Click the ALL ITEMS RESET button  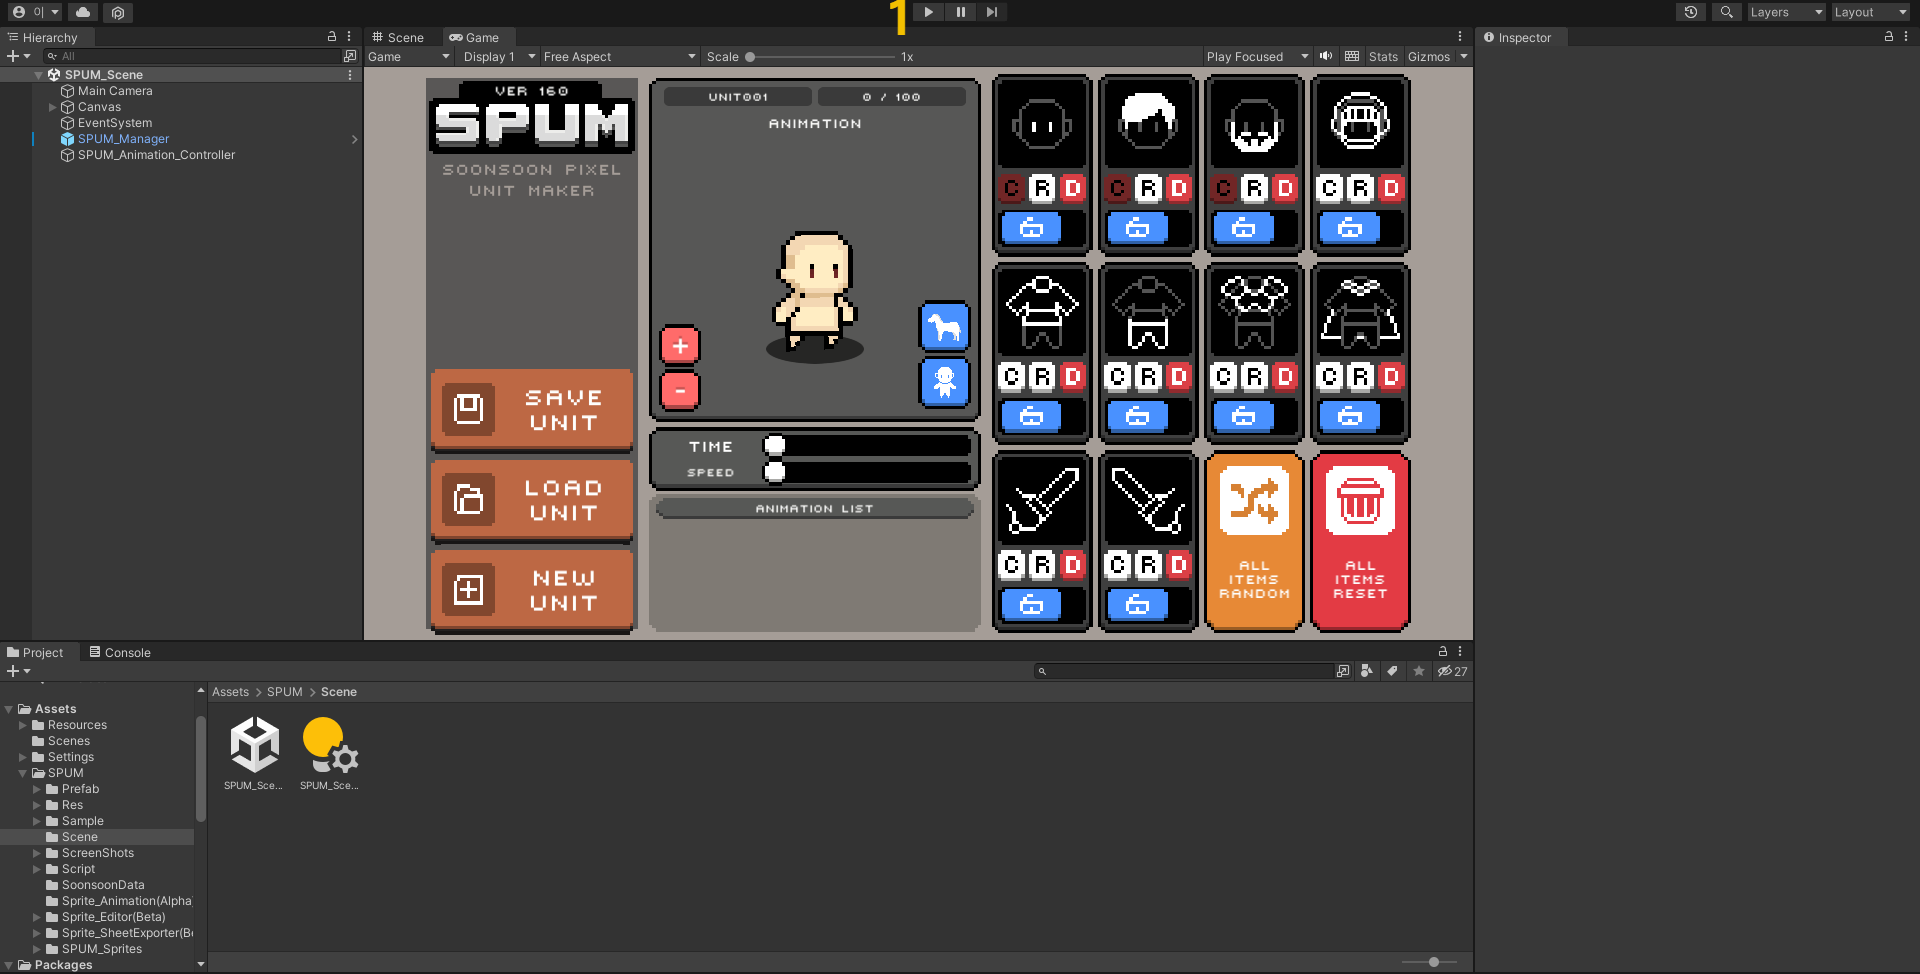pos(1360,542)
